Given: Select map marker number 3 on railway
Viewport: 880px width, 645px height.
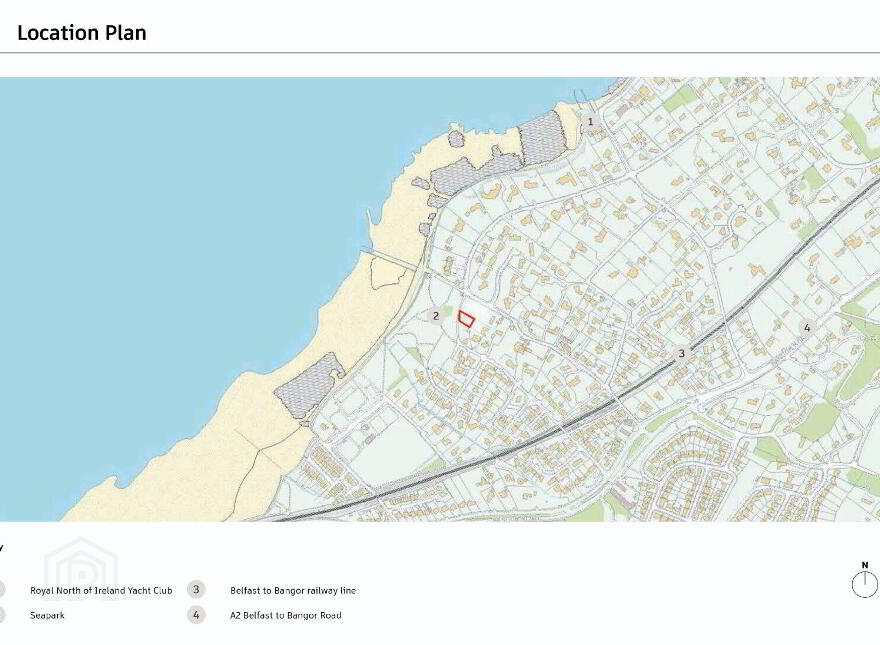Looking at the screenshot, I should pyautogui.click(x=682, y=353).
